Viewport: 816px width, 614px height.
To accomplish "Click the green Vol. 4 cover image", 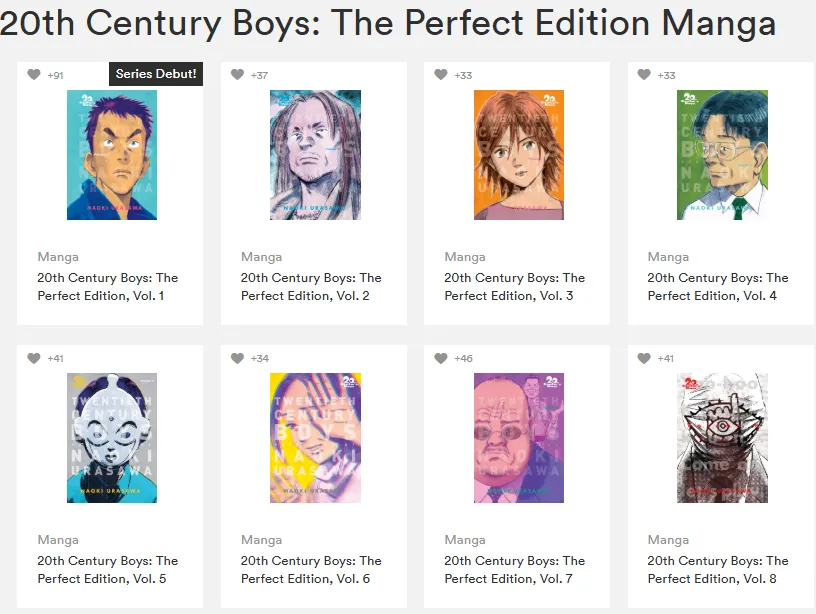I will tap(722, 155).
